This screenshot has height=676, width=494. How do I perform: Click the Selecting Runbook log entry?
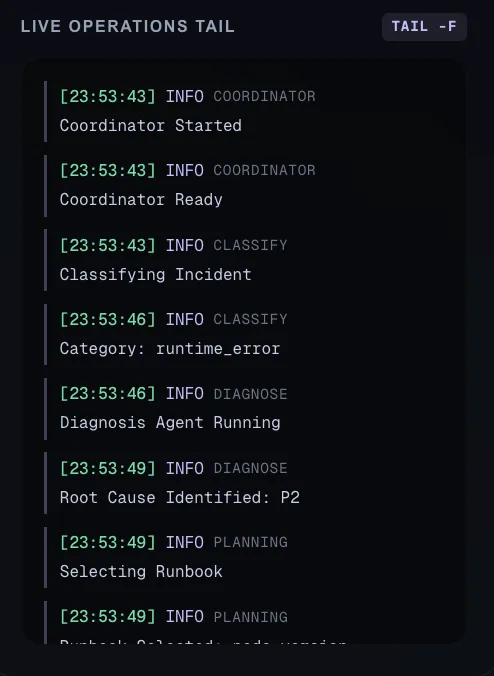click(141, 571)
